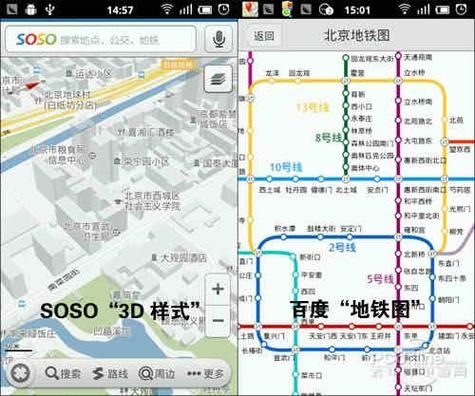Tap the 菜市口 station

tap(295, 375)
